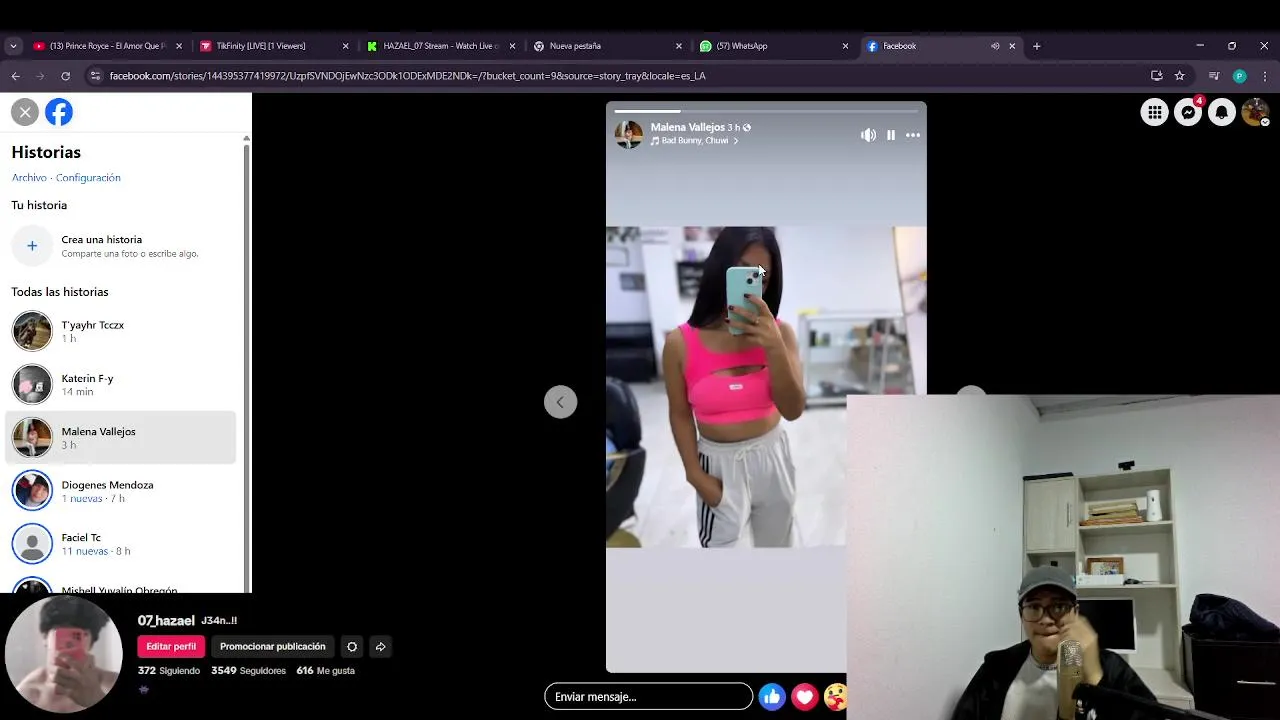This screenshot has height=720, width=1280.
Task: Open the account profile picture menu
Action: [x=1255, y=113]
